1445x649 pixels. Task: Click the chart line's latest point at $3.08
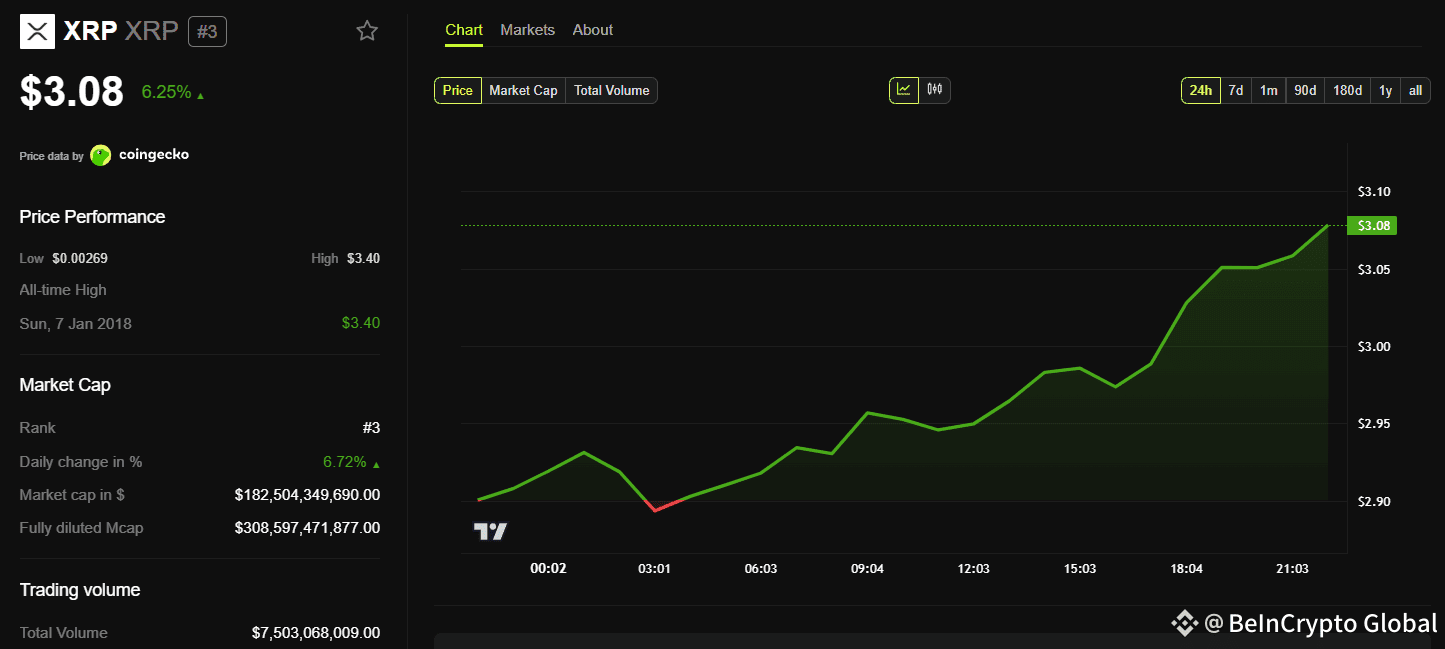[1328, 226]
